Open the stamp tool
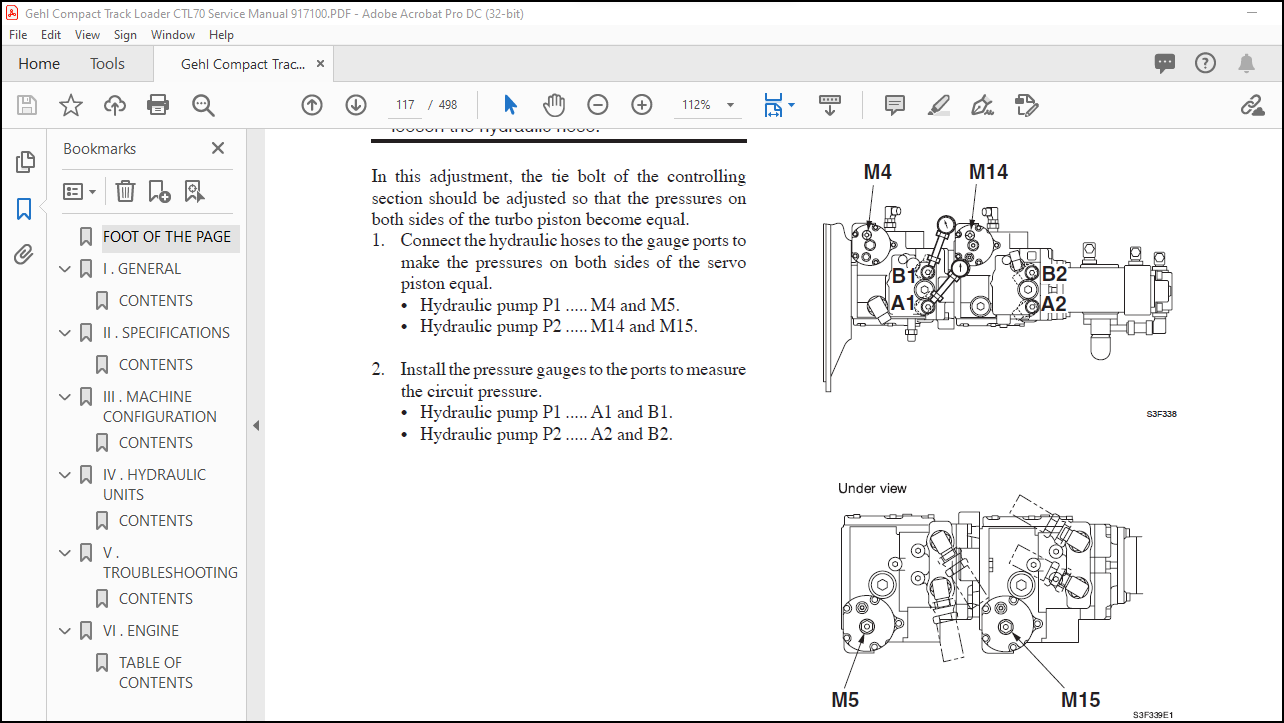The image size is (1284, 723). (1026, 105)
